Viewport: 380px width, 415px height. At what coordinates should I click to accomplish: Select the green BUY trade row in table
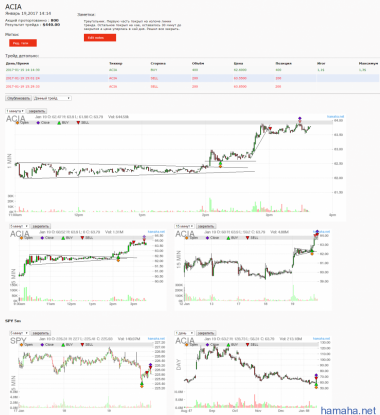(x=192, y=70)
